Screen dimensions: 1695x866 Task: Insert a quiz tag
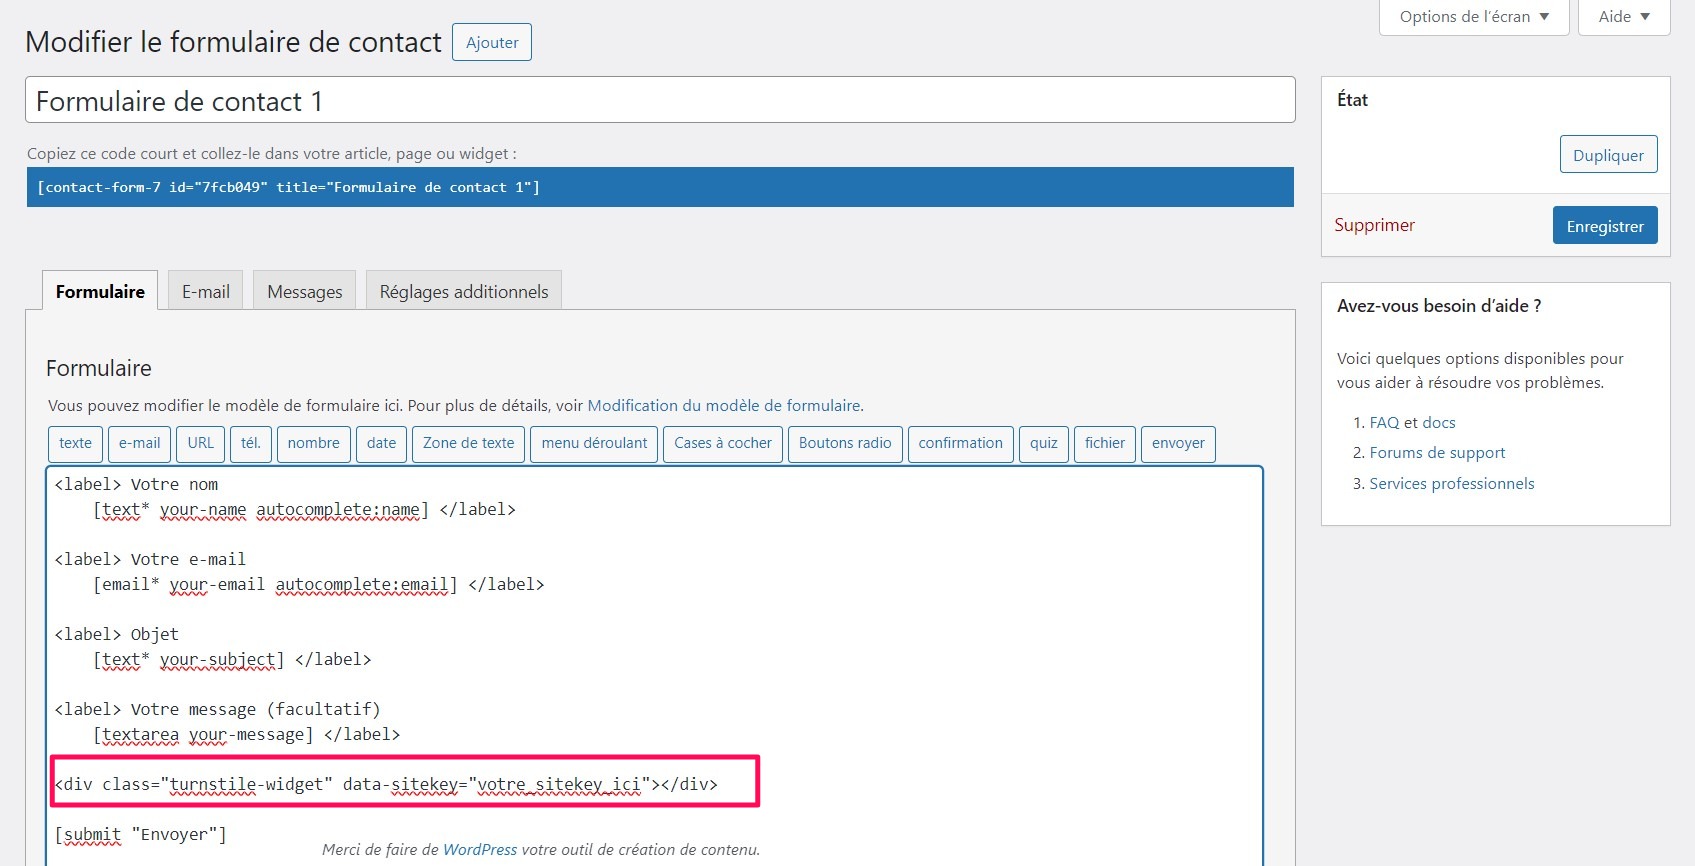tap(1044, 443)
